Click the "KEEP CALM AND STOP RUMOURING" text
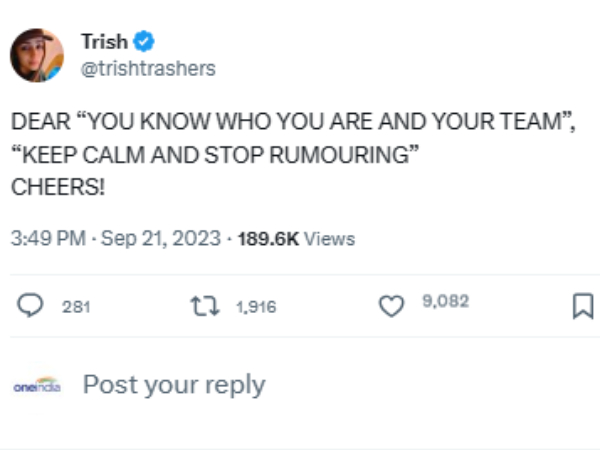The width and height of the screenshot is (600, 450). pos(213,158)
